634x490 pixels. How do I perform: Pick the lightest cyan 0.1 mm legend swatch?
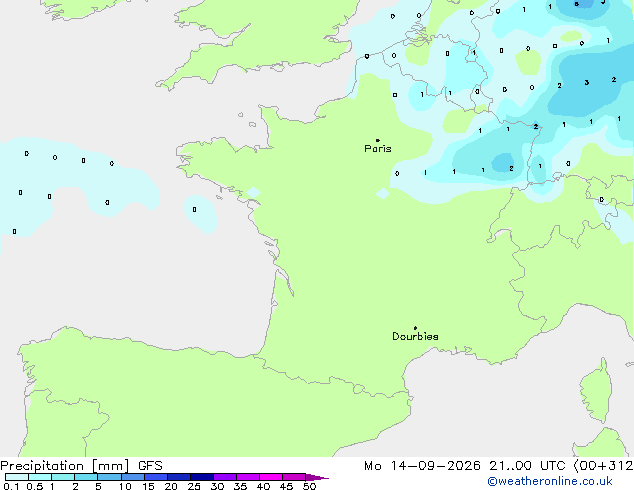[17, 477]
